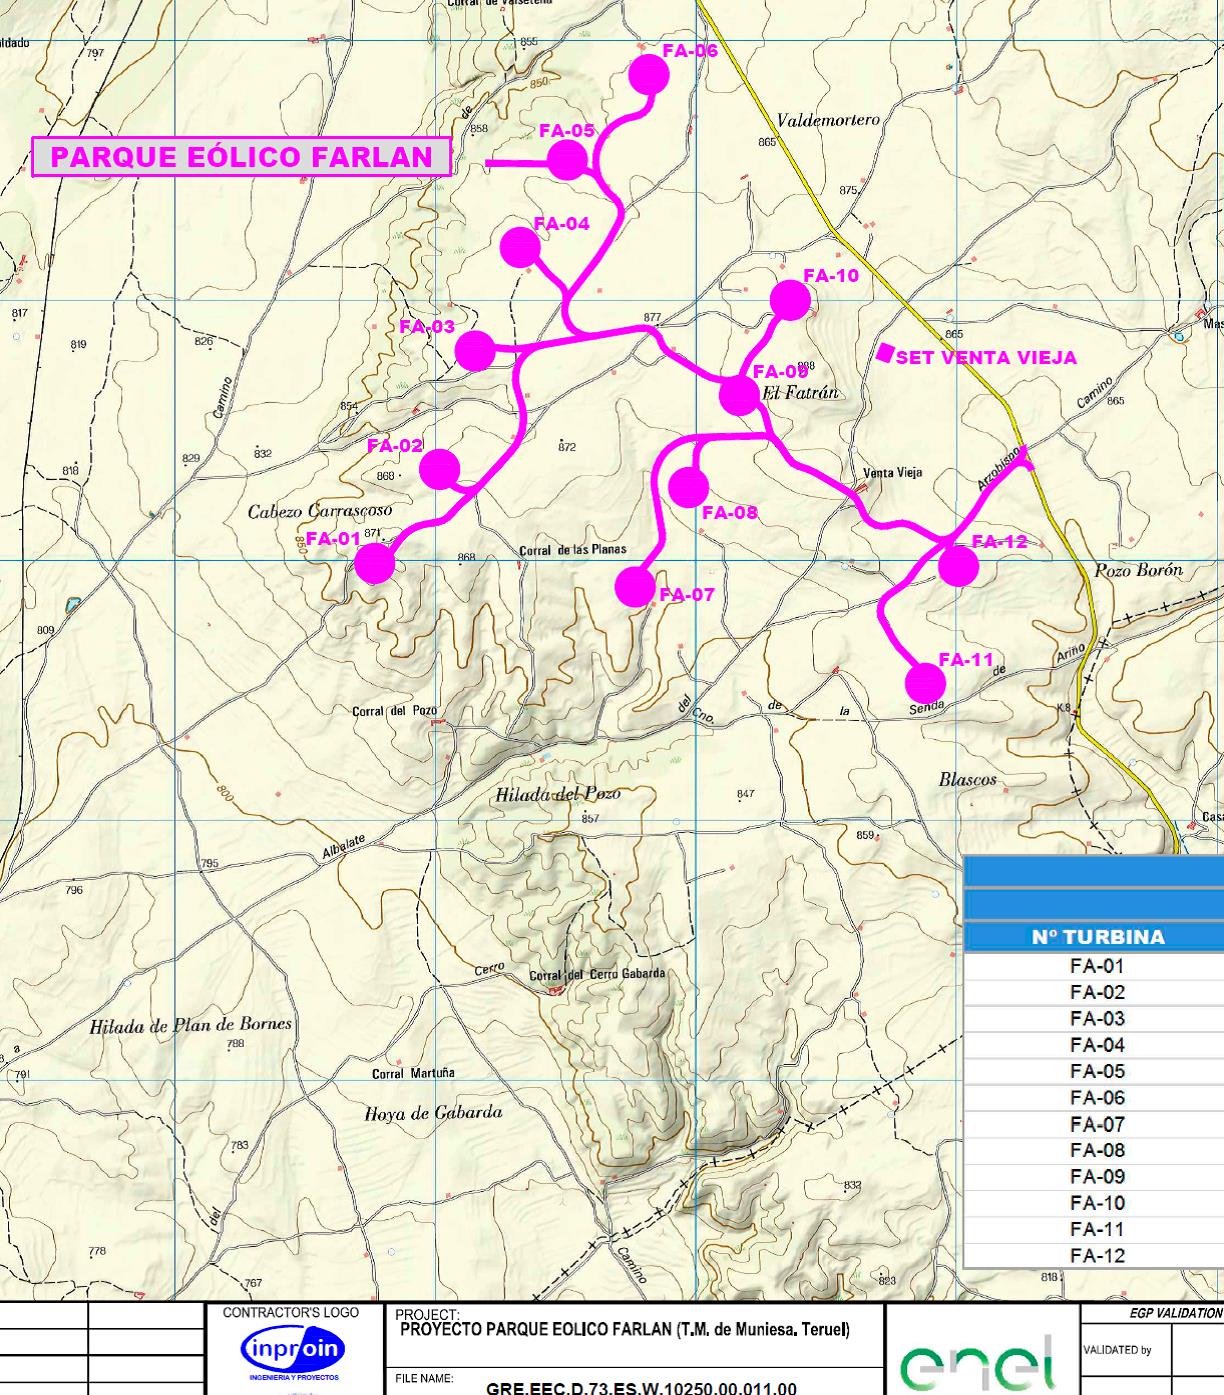Image resolution: width=1224 pixels, height=1395 pixels.
Task: Click the FA-06 row in turbine table
Action: [1097, 1098]
